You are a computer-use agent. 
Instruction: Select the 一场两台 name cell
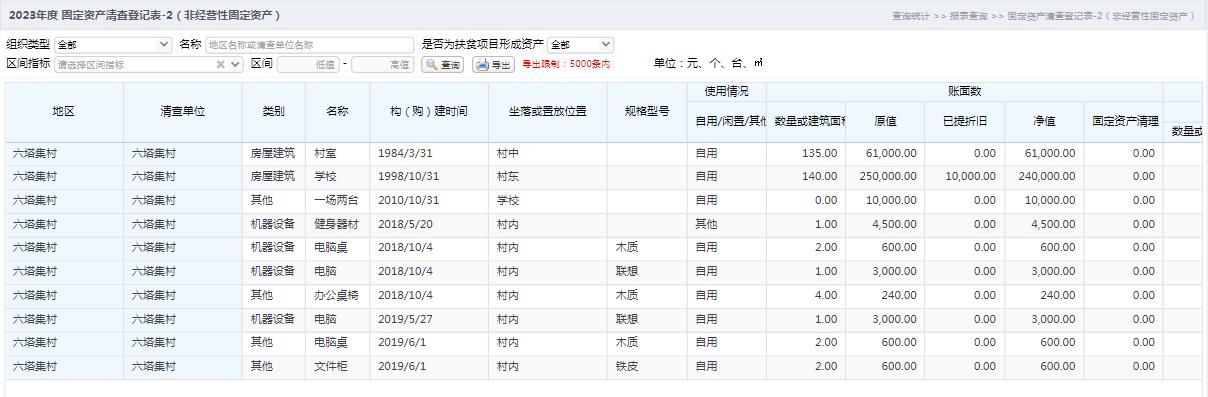point(338,201)
